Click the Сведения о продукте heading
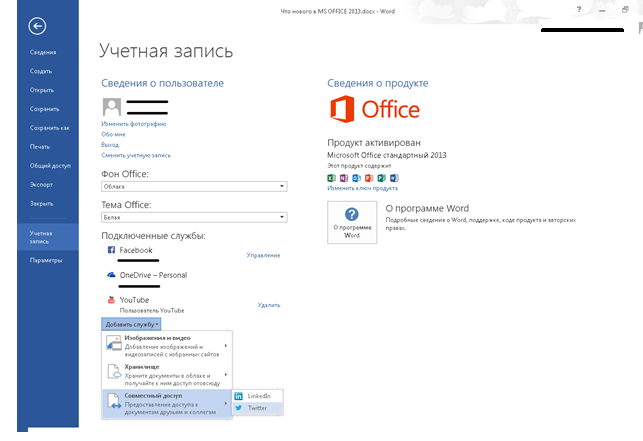643x441 pixels. pos(378,83)
